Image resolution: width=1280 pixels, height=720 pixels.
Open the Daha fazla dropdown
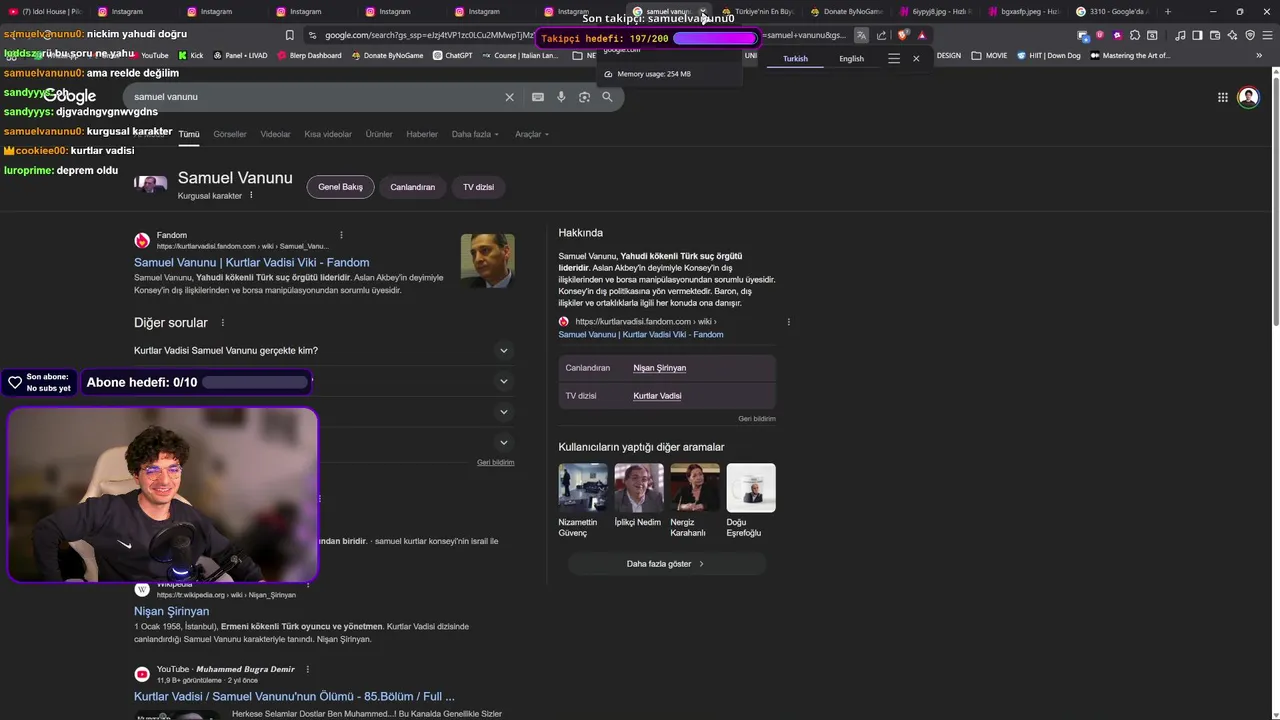pos(475,134)
